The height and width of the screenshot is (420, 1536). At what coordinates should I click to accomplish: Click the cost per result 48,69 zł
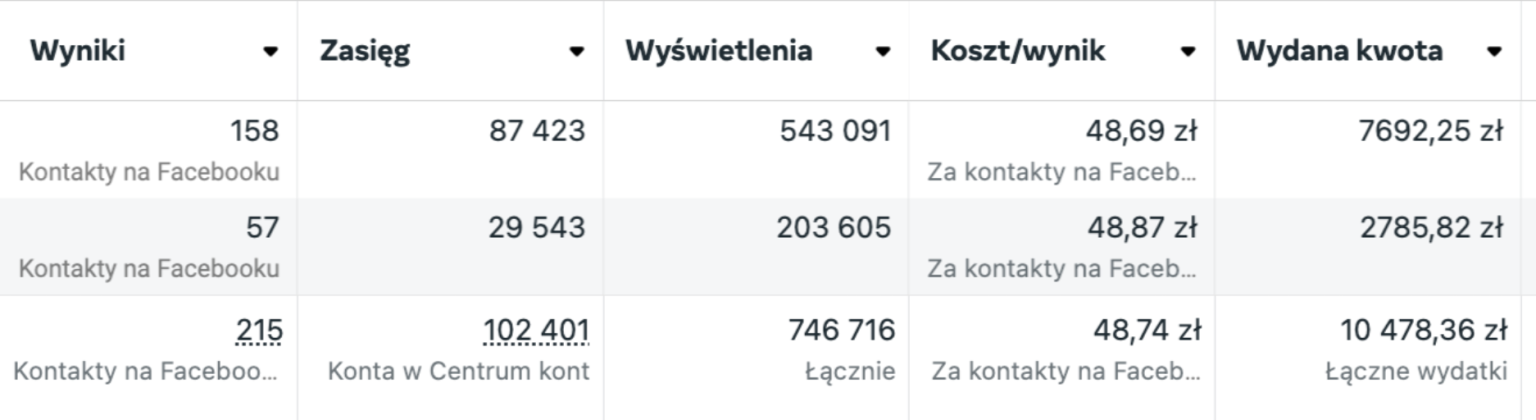[1141, 131]
